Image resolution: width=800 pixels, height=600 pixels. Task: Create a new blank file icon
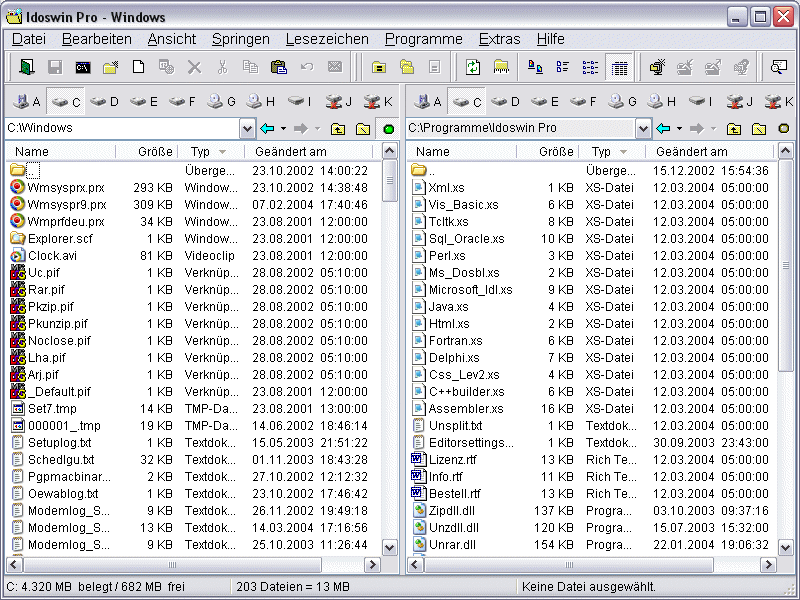[x=138, y=67]
